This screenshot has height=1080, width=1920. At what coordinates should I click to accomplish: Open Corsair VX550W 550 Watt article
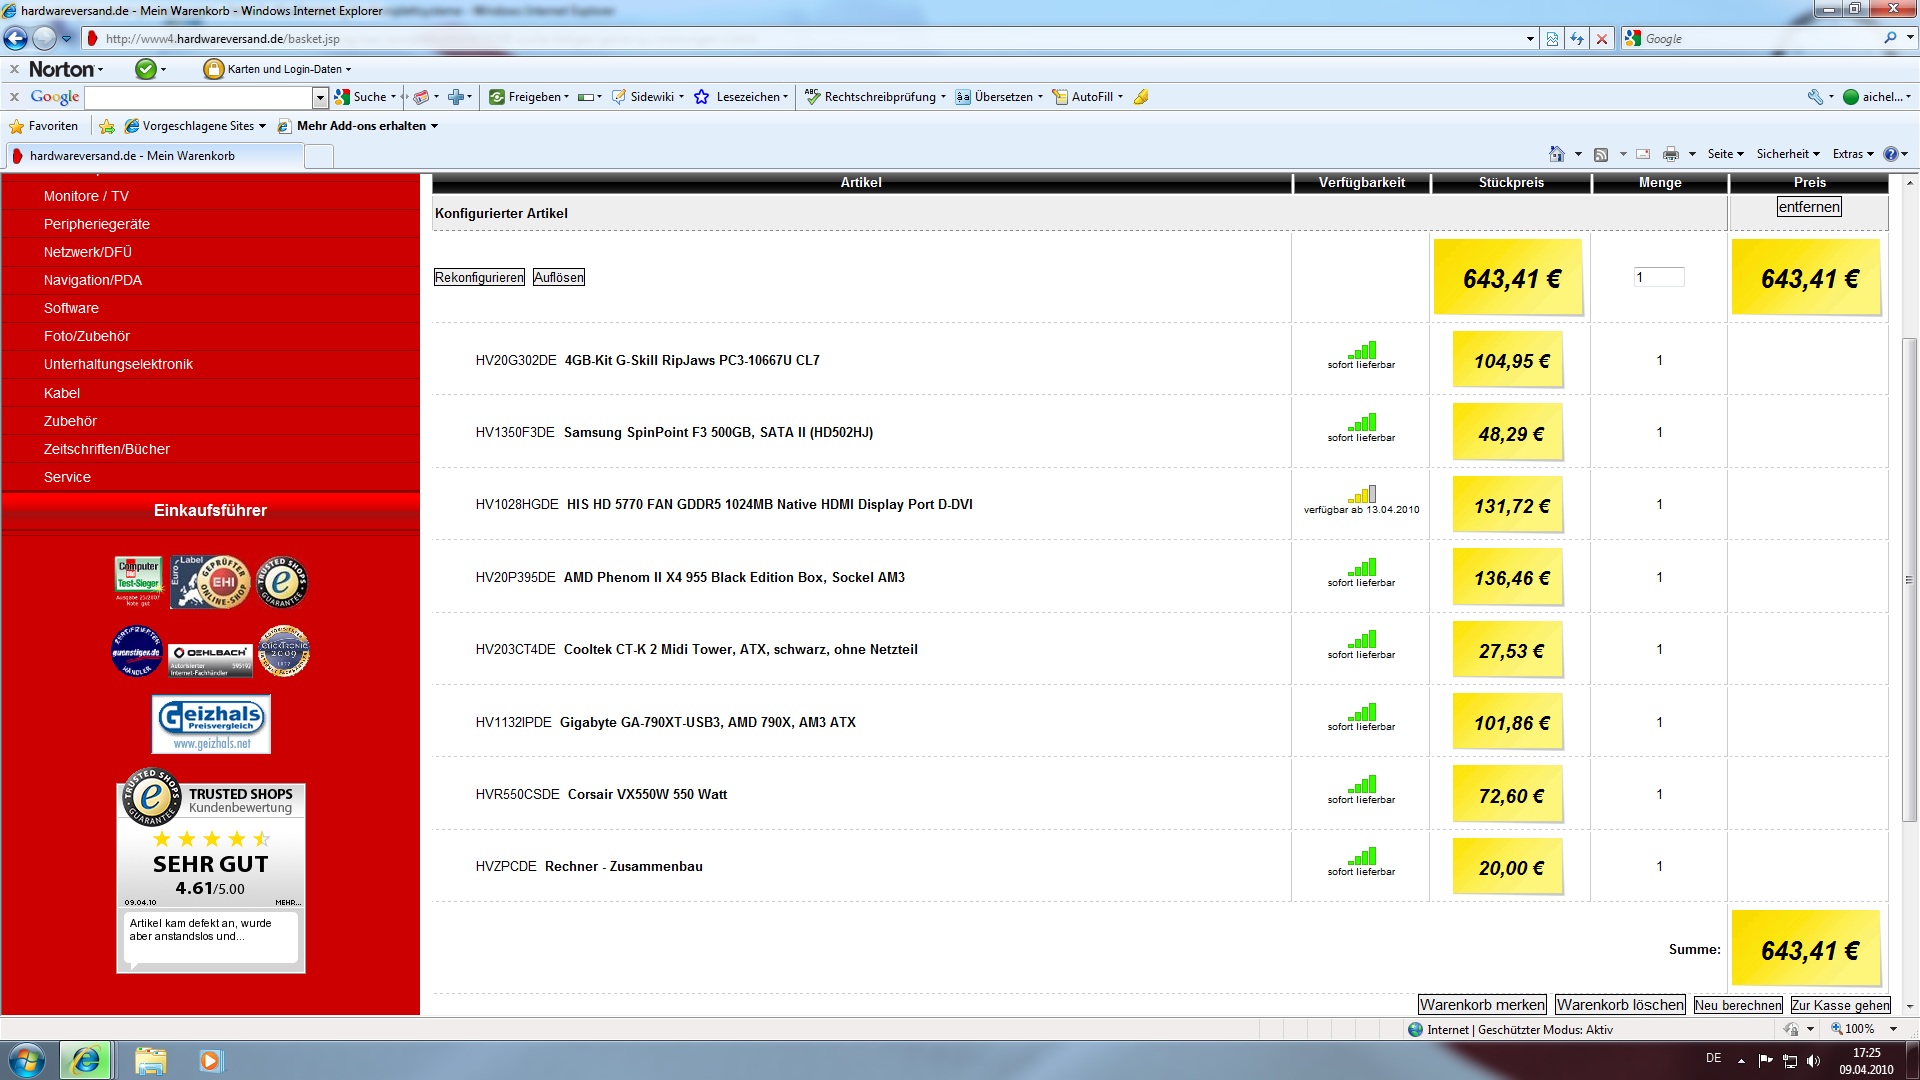point(647,794)
